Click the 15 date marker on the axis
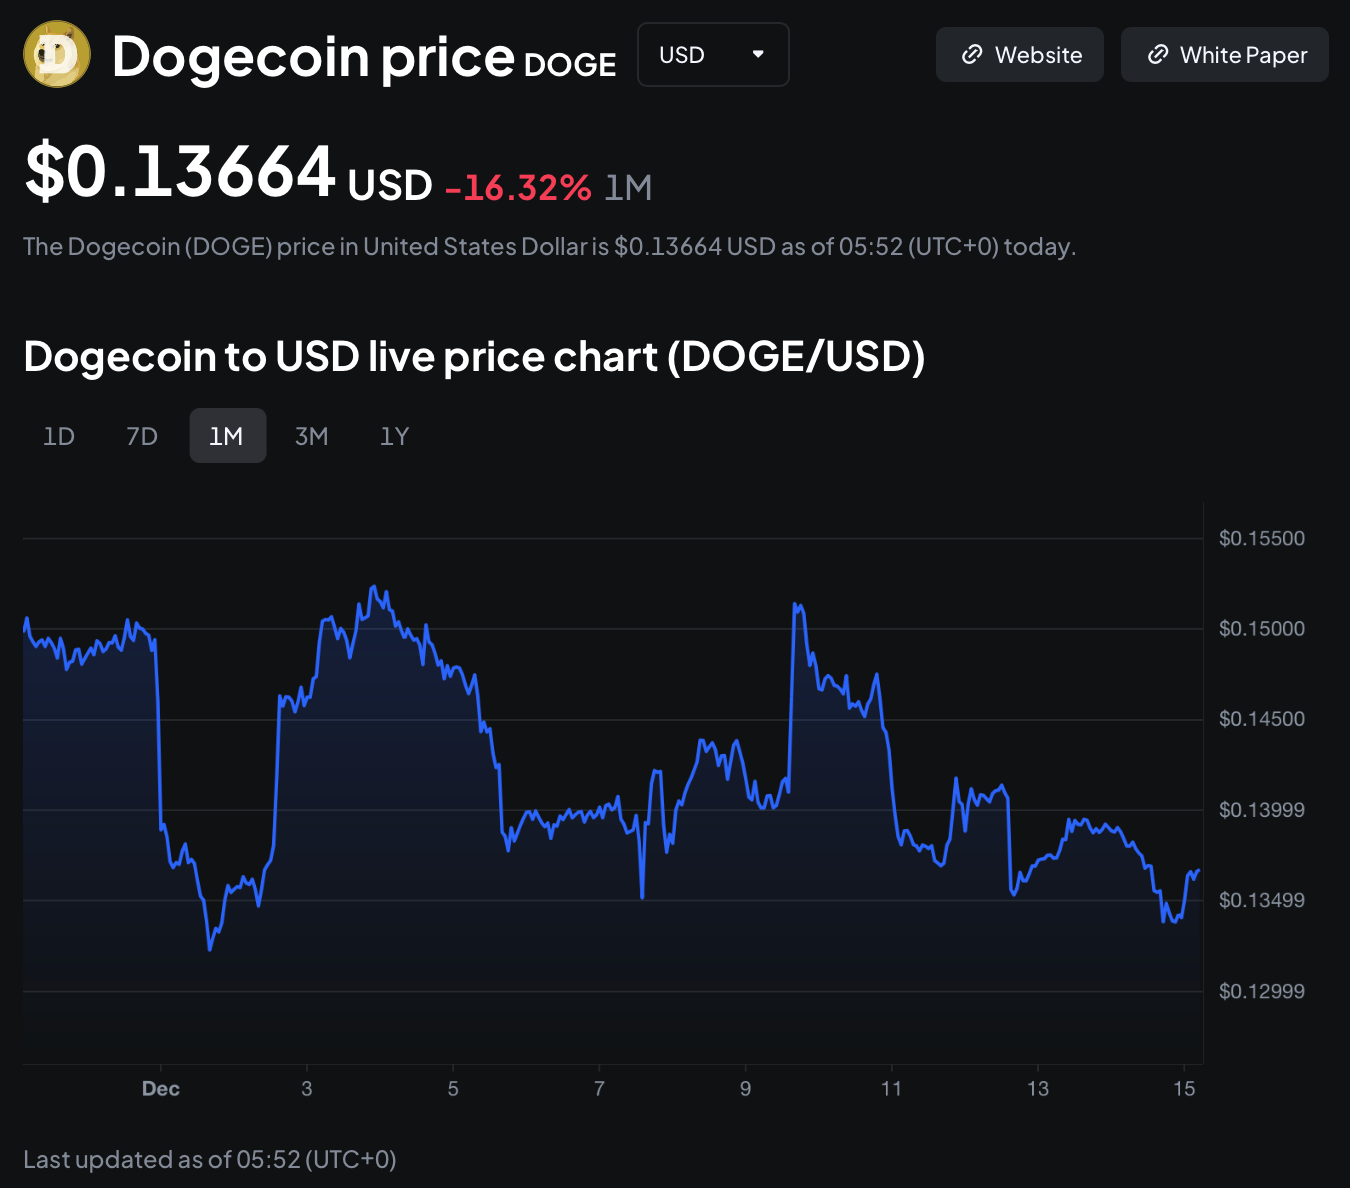The image size is (1350, 1188). (x=1184, y=1089)
